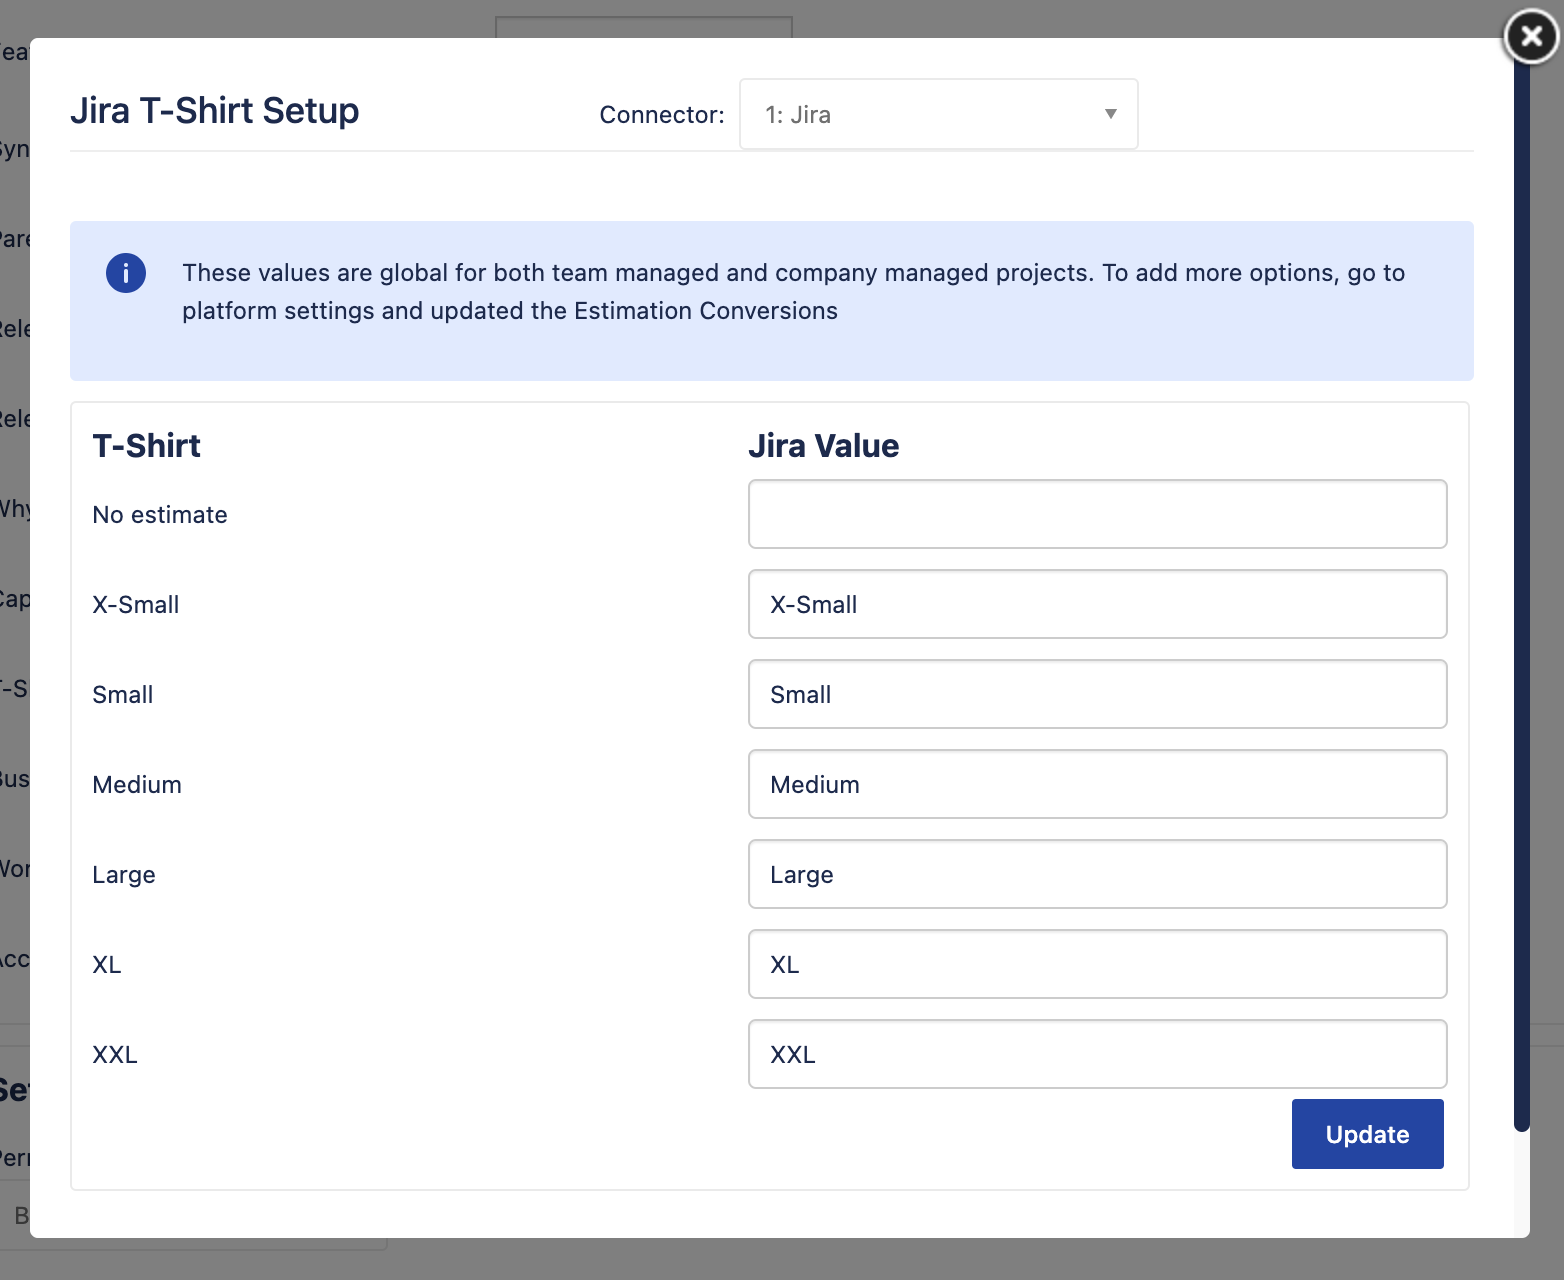The image size is (1564, 1280).
Task: Click the Large row label
Action: pyautogui.click(x=124, y=875)
